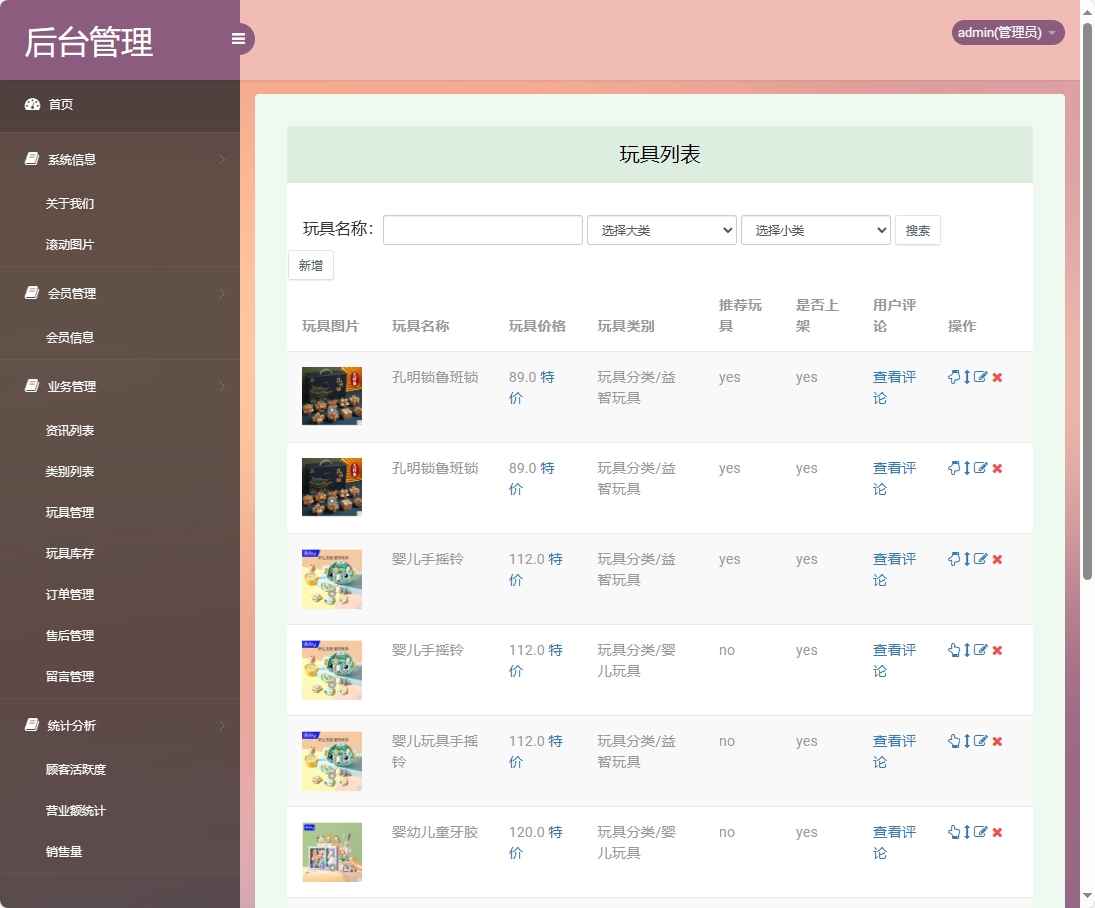Delete the 婴幼儿童牙胶 toy with the red X

(996, 831)
